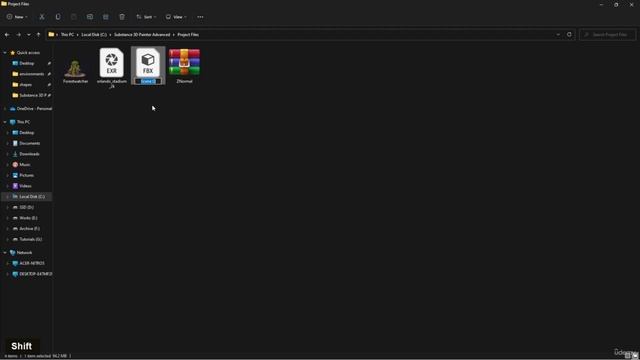Select DESKTOP network computer entry
640x360 pixels.
coord(36,274)
